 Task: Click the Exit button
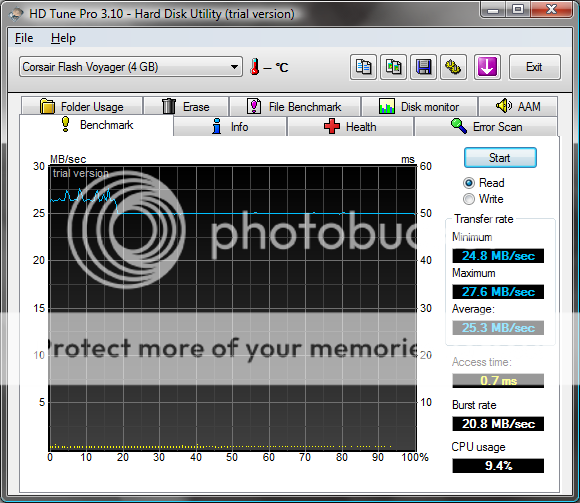pyautogui.click(x=535, y=67)
